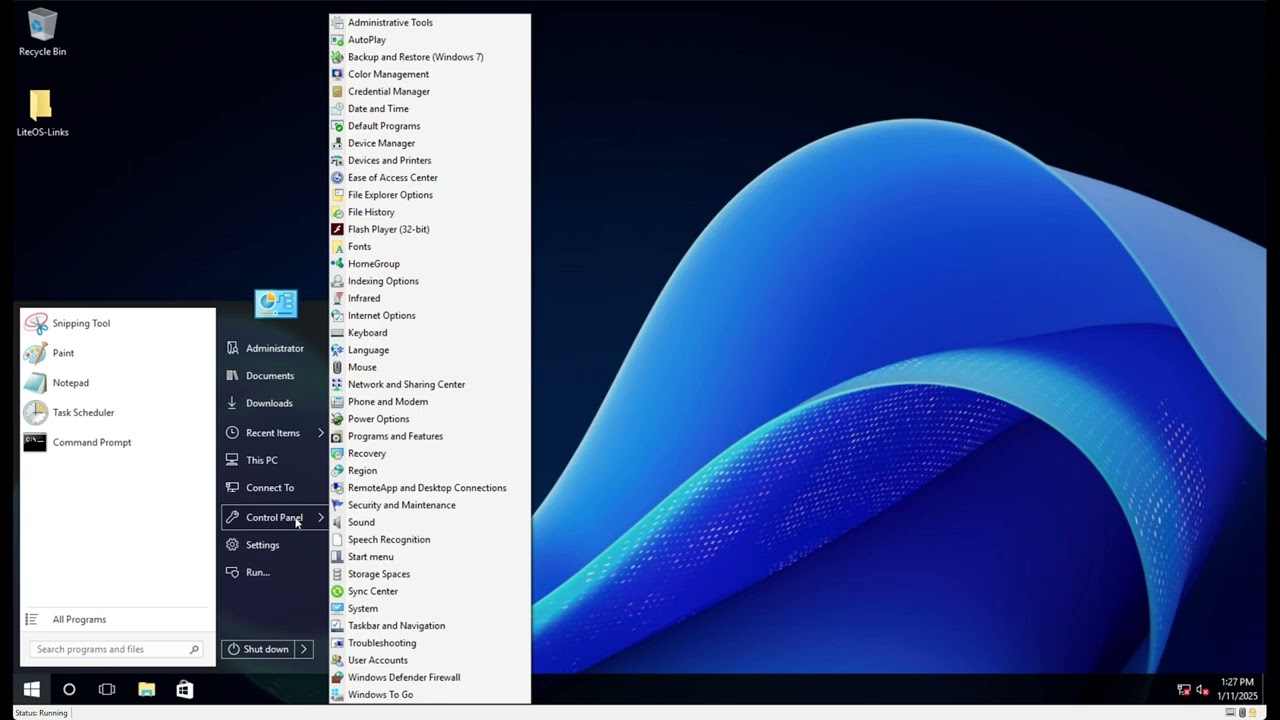Open Fonts from the Control Panel list
The image size is (1280, 720).
tap(430, 247)
